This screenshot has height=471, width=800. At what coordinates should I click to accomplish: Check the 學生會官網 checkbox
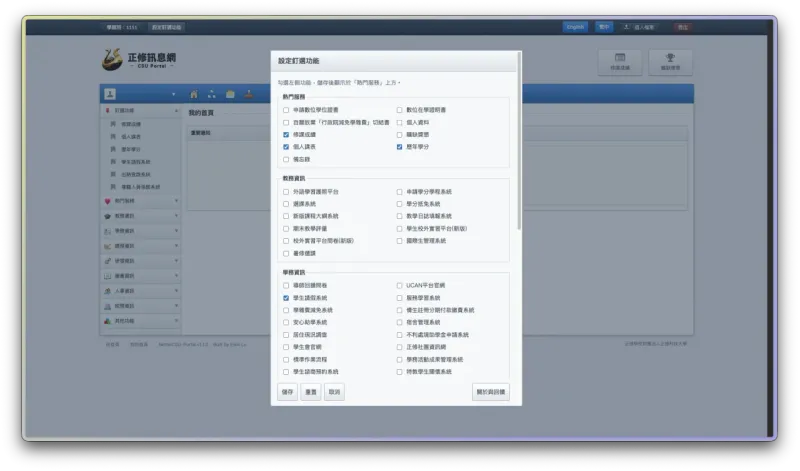[286, 347]
